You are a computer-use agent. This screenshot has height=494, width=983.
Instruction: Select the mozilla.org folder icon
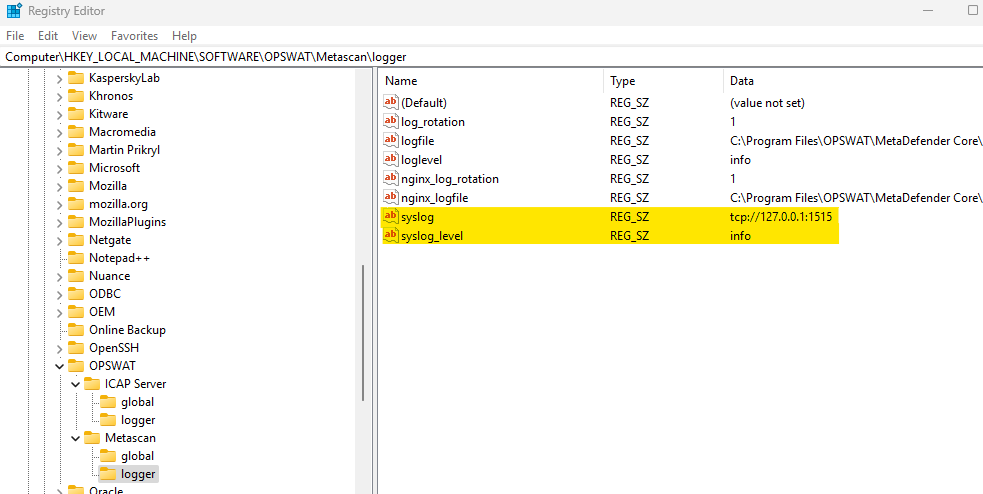(x=76, y=204)
